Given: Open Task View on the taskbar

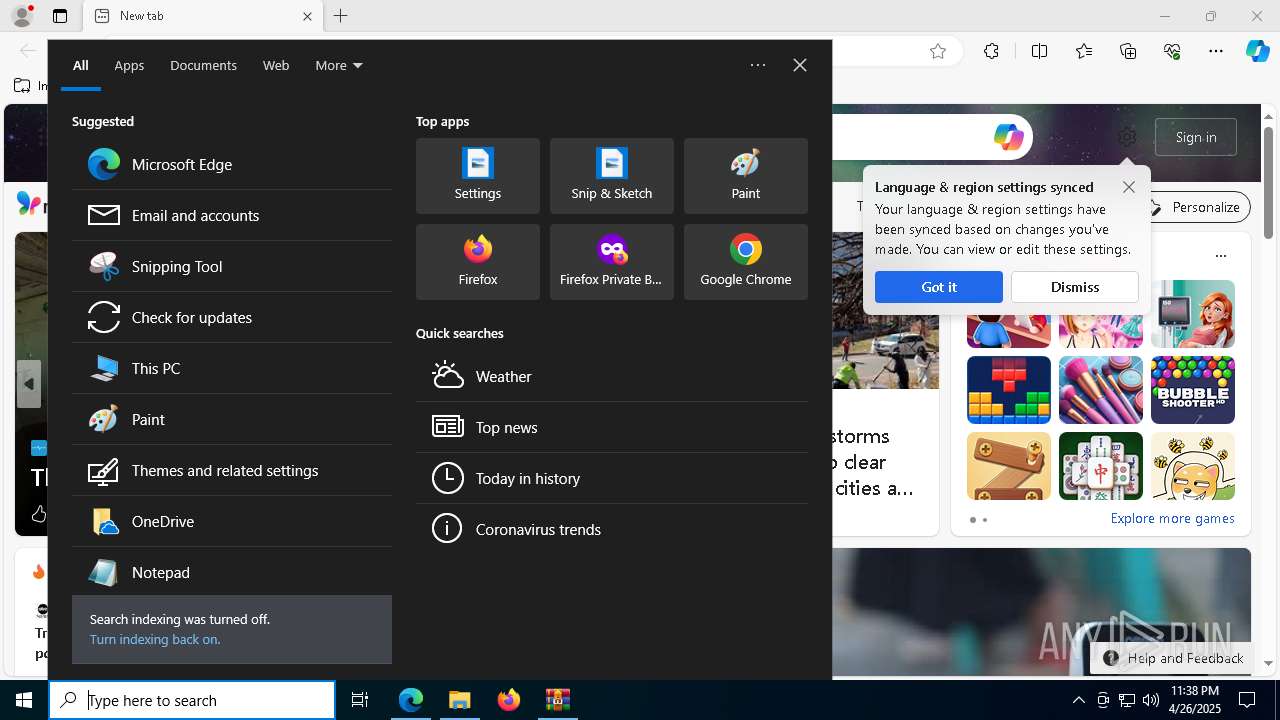Looking at the screenshot, I should pyautogui.click(x=360, y=700).
